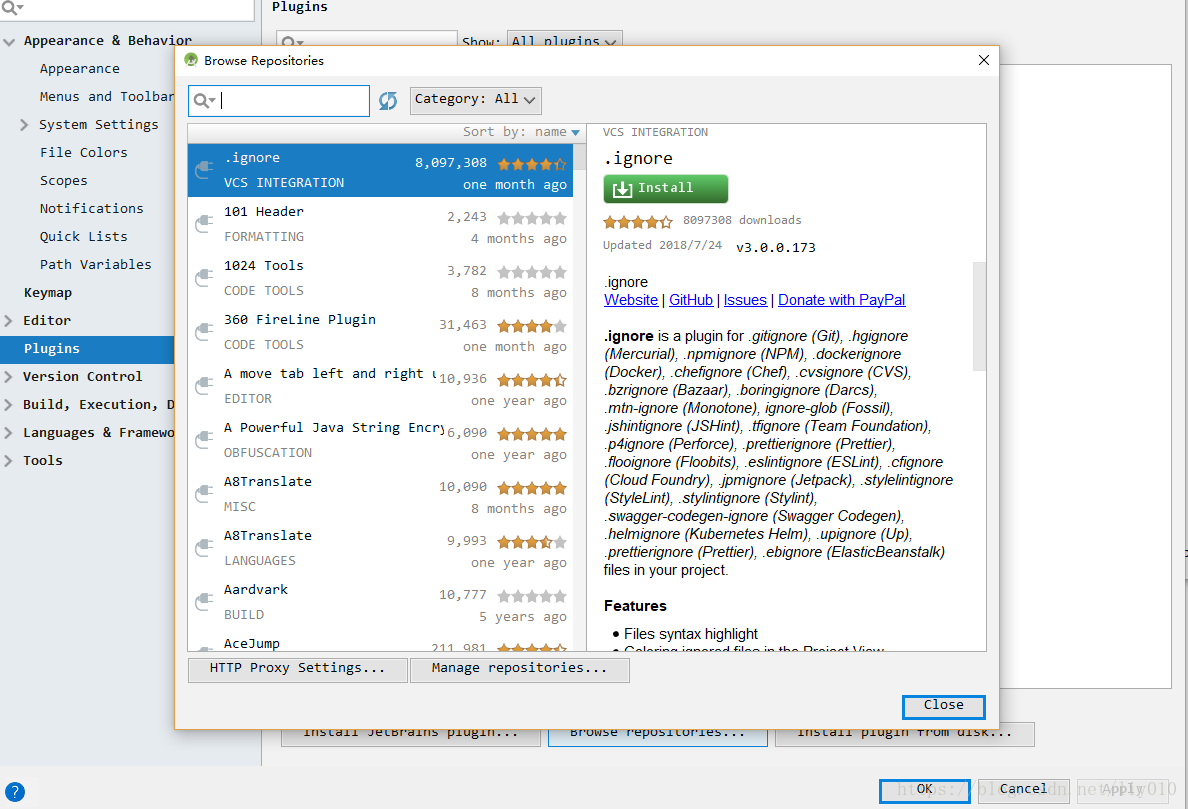This screenshot has height=809, width=1188.
Task: Expand the Version Control tree node
Action: coord(9,377)
